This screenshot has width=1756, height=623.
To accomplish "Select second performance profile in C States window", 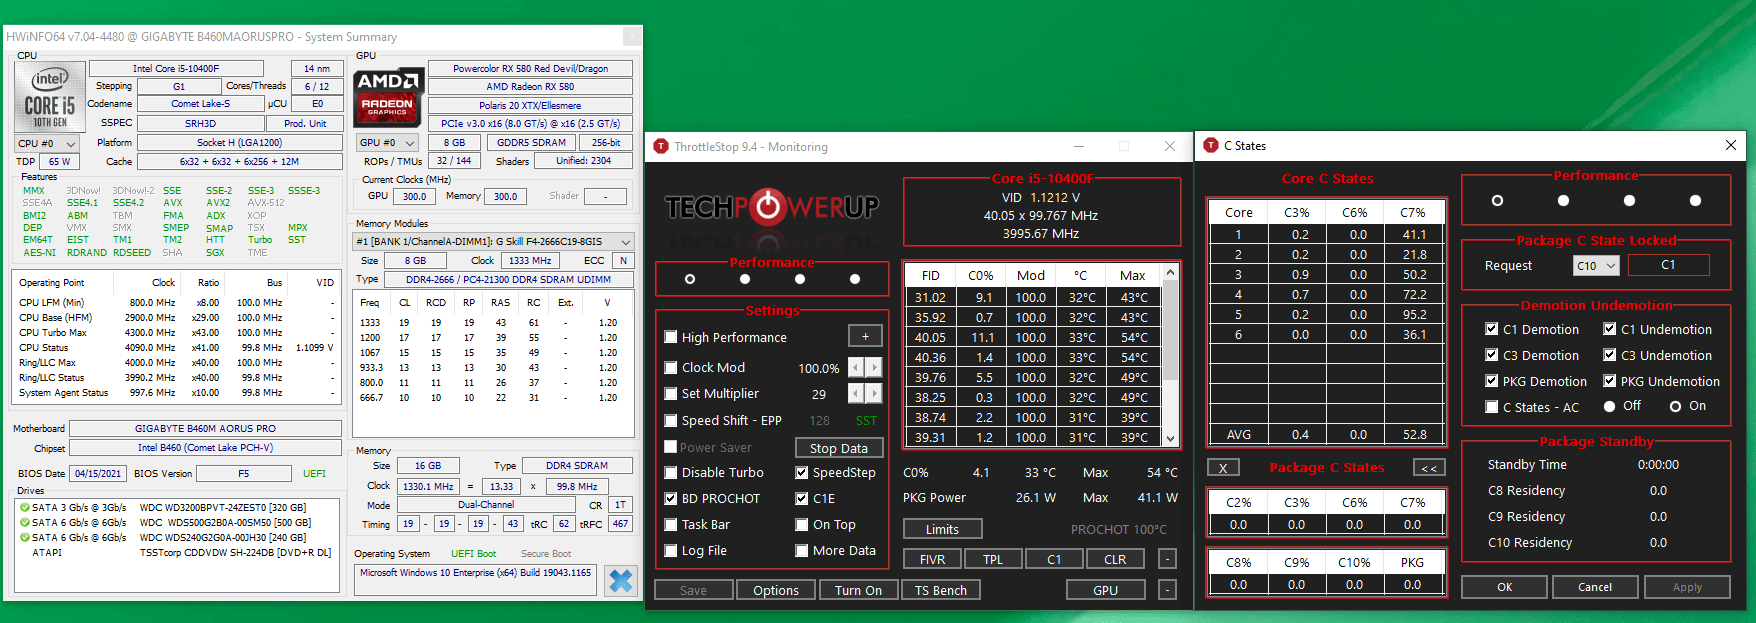I will [1563, 200].
